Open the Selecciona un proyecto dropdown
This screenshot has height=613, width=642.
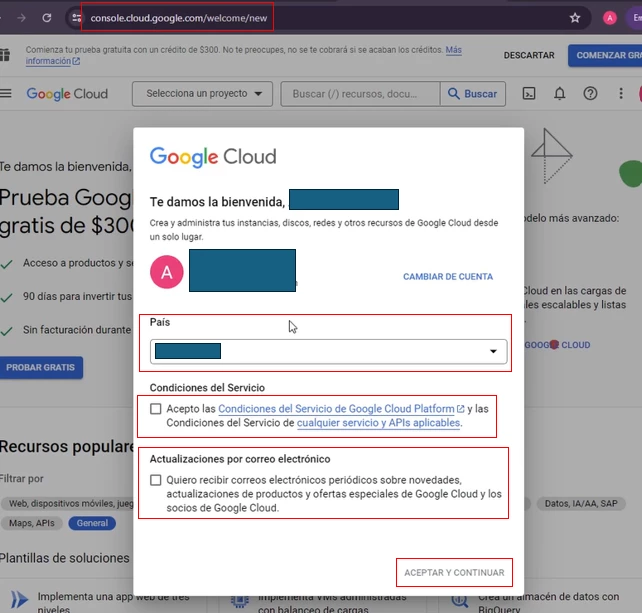tap(202, 94)
